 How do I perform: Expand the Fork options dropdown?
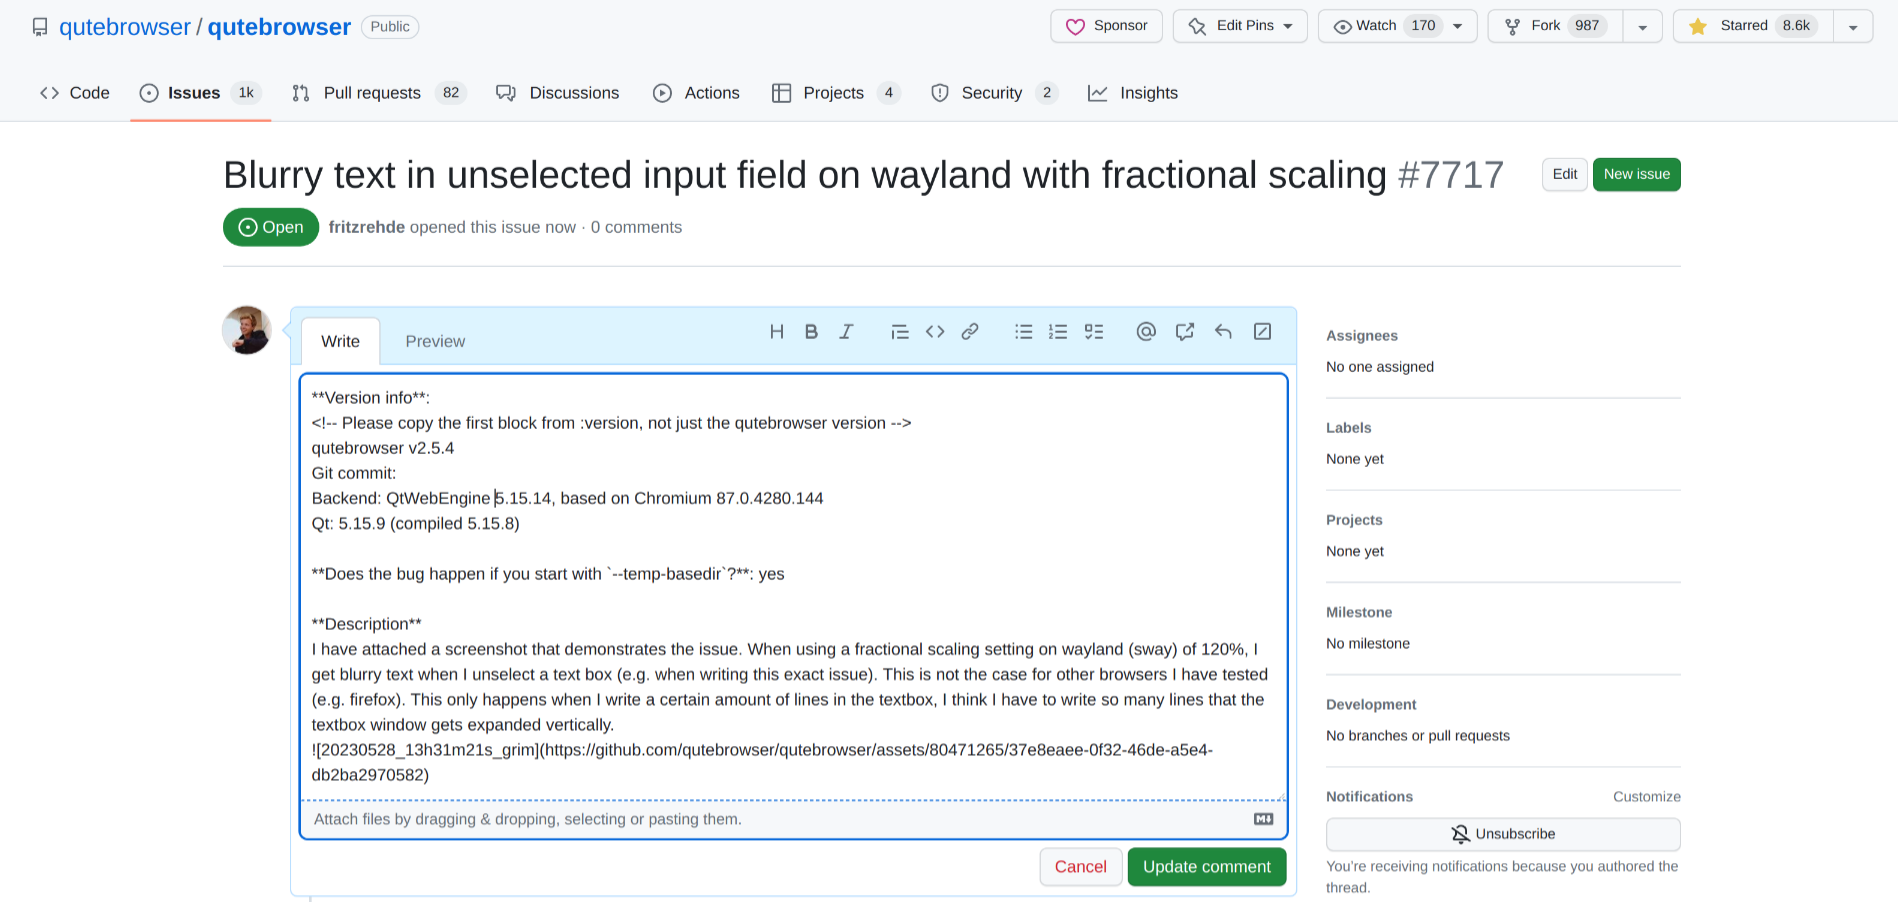[x=1643, y=25]
